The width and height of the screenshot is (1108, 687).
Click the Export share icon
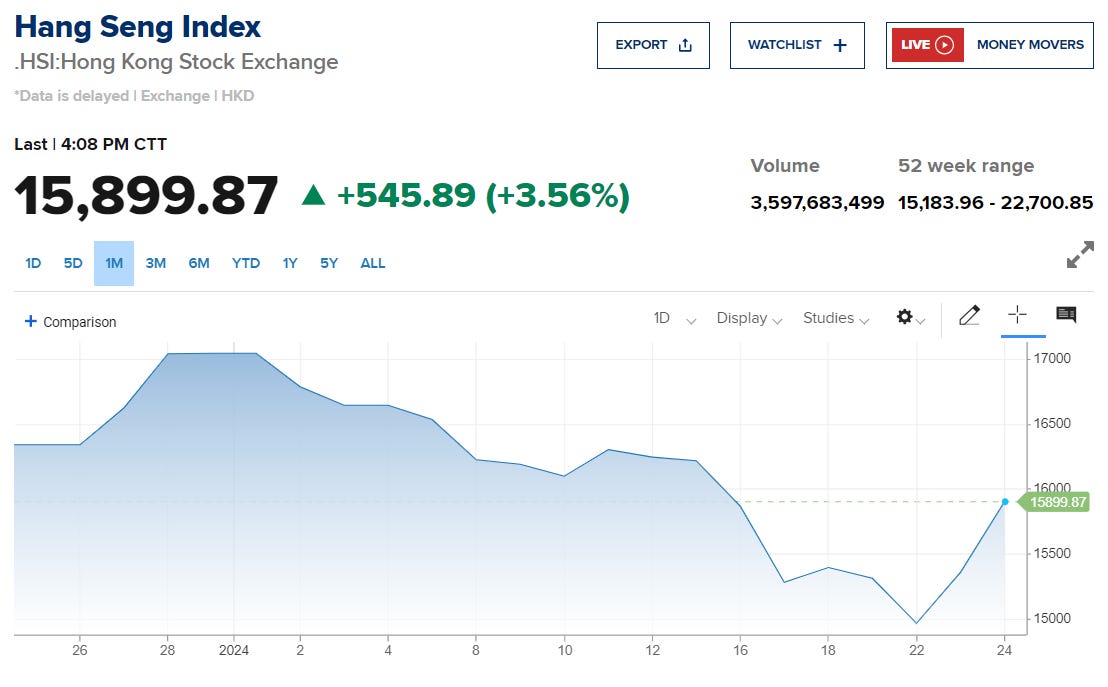[x=685, y=45]
